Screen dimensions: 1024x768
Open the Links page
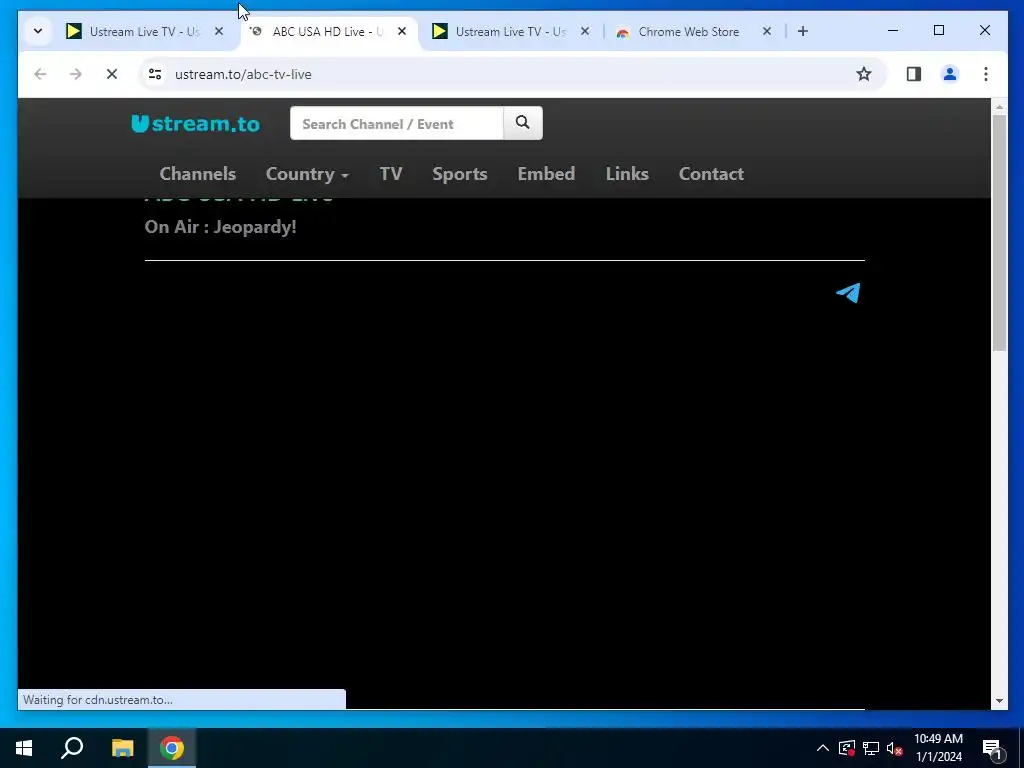coord(627,174)
